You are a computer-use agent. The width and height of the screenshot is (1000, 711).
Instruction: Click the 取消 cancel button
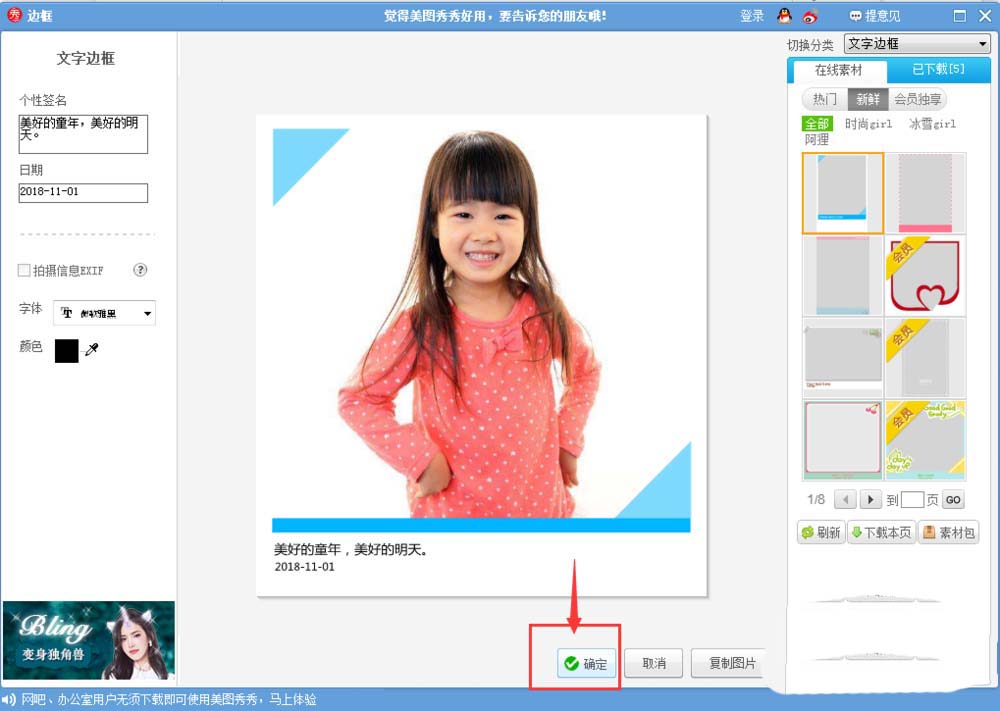coord(654,663)
